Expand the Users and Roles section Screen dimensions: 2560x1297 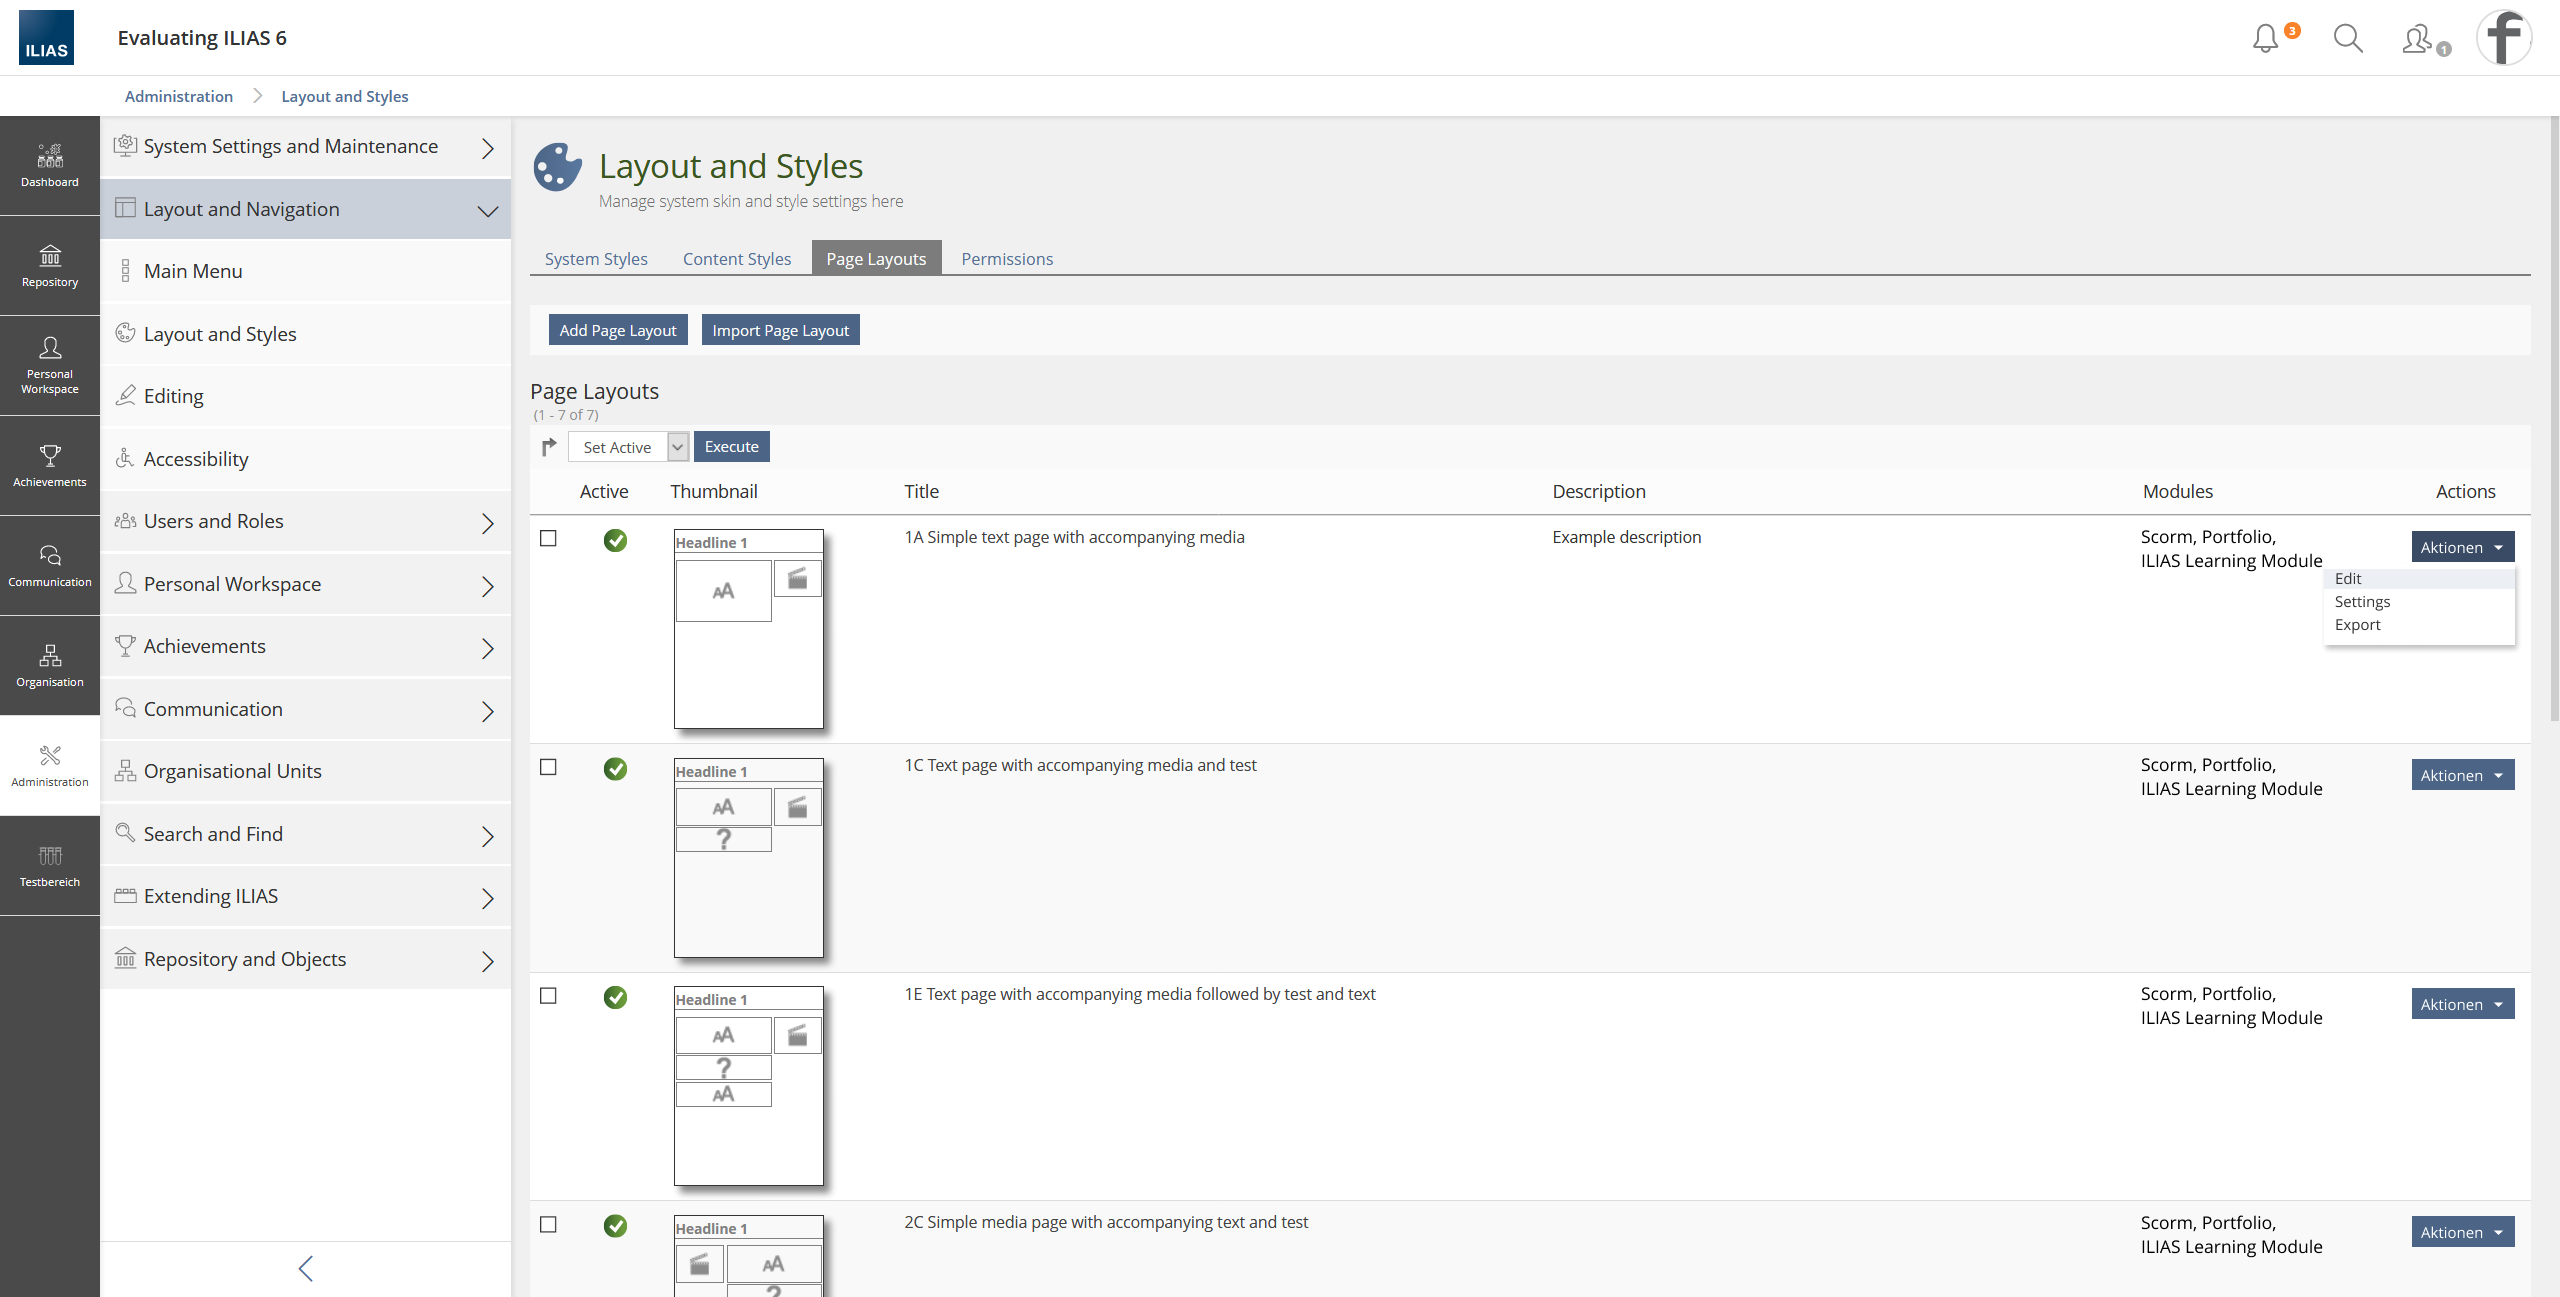305,522
